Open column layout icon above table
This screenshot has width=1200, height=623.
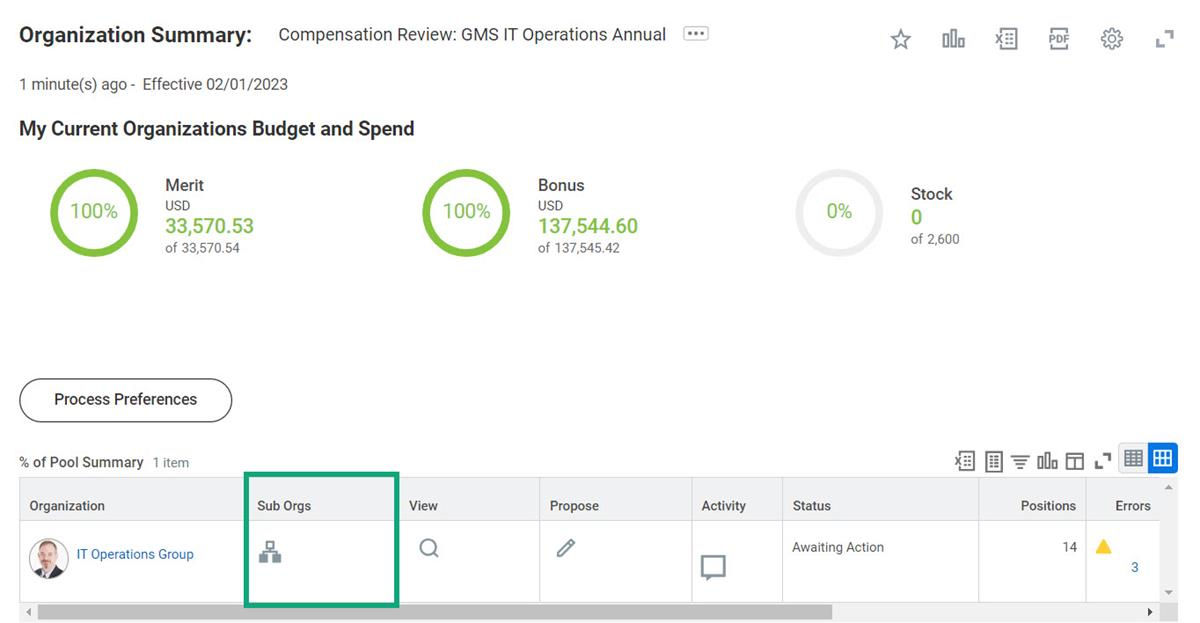[1075, 461]
